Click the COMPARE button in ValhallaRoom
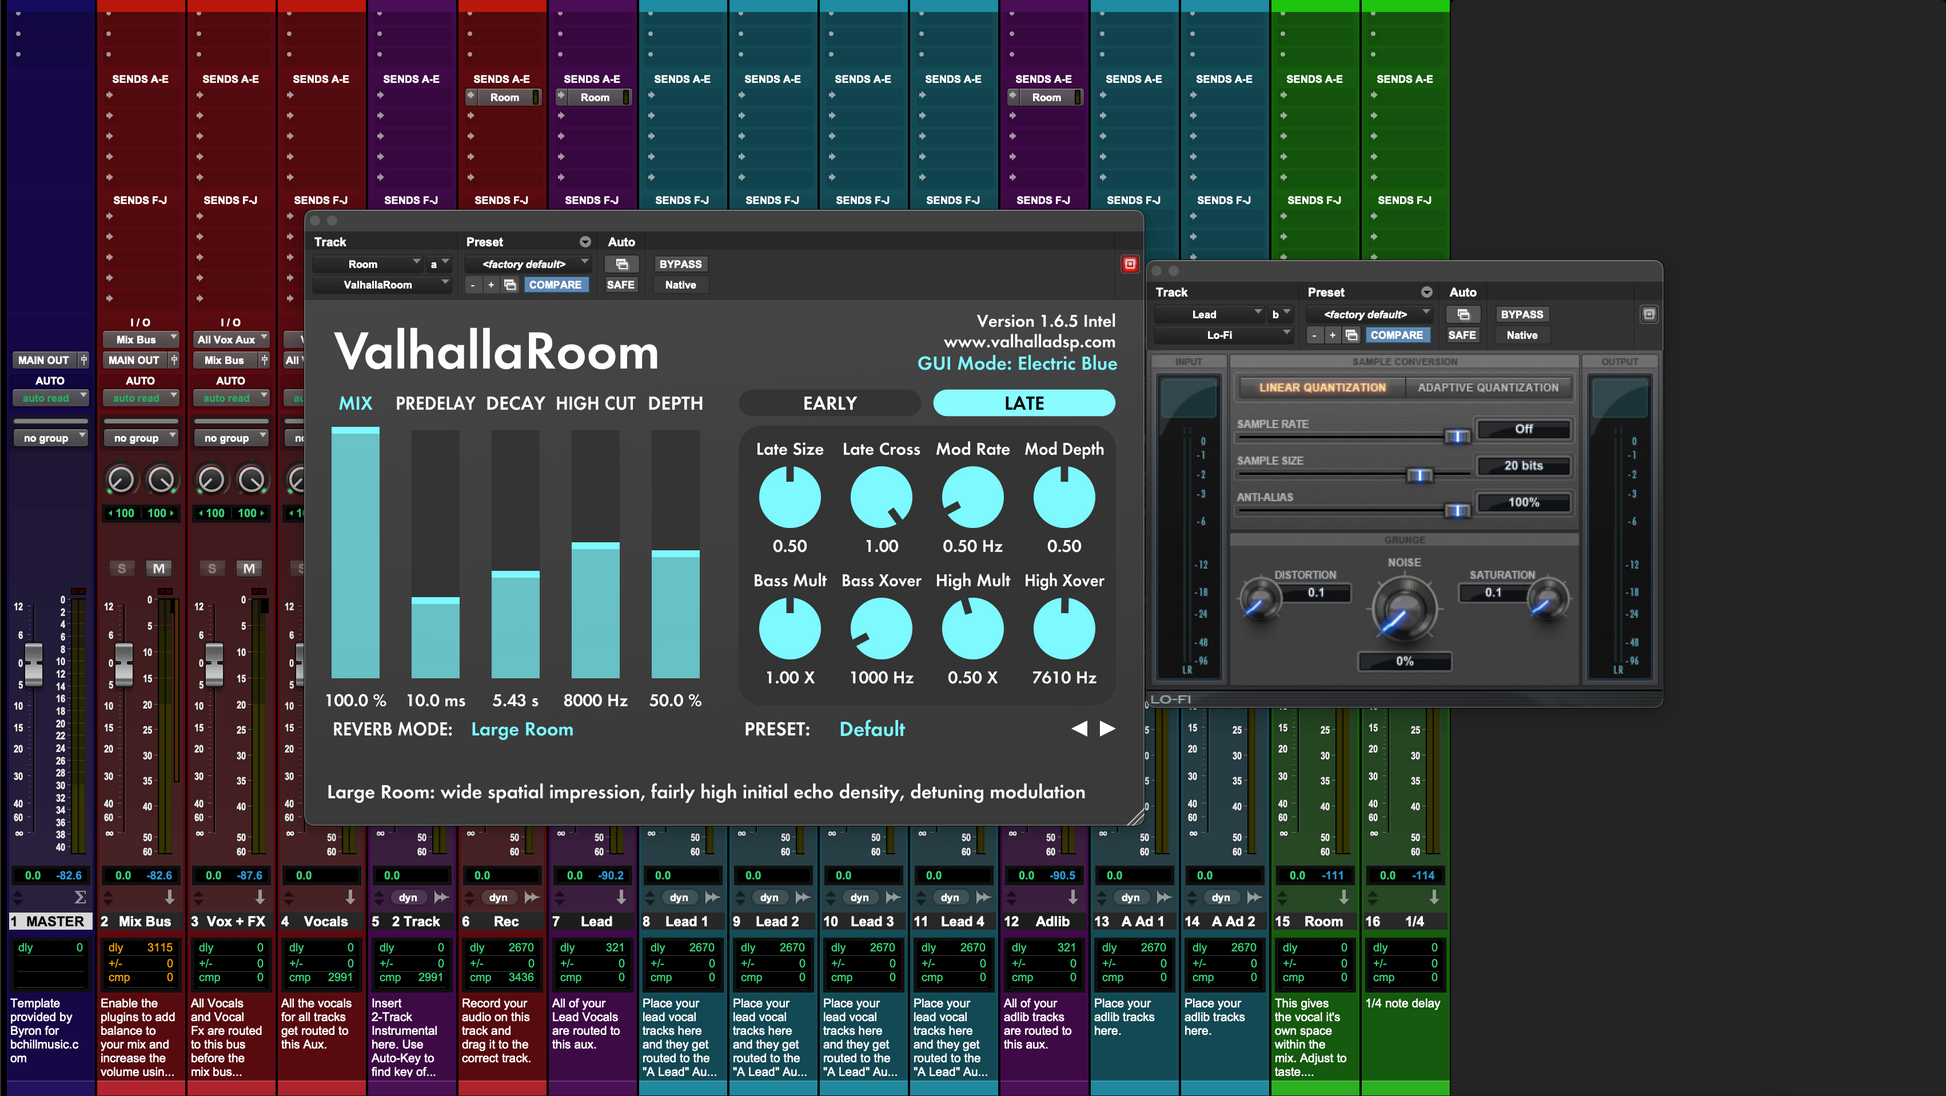The image size is (1946, 1096). tap(555, 285)
